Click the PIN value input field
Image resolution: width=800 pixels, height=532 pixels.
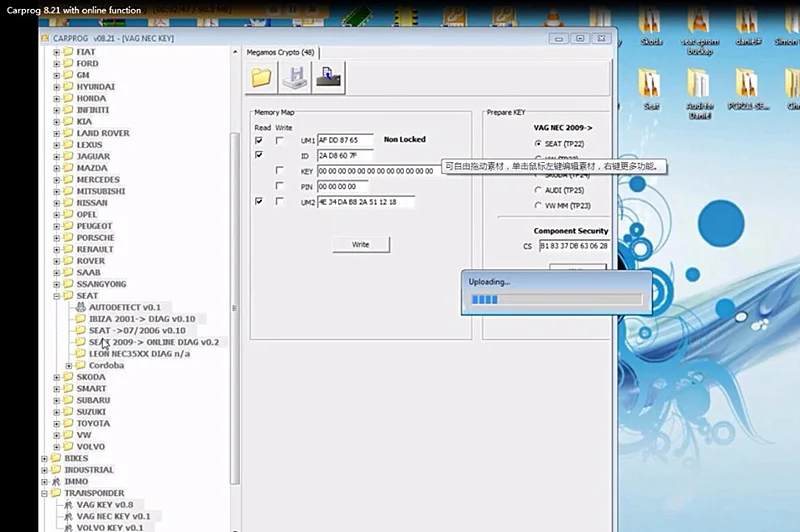click(x=343, y=187)
